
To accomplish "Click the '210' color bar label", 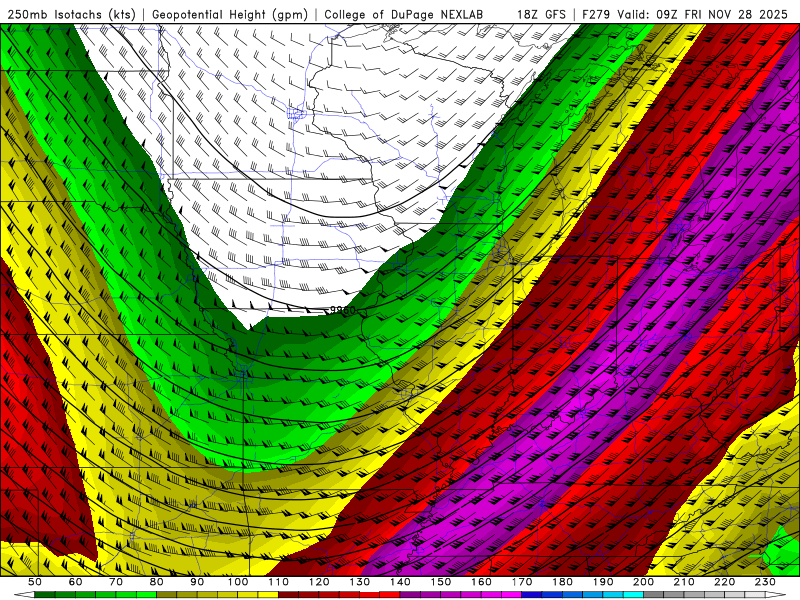I will [x=684, y=582].
